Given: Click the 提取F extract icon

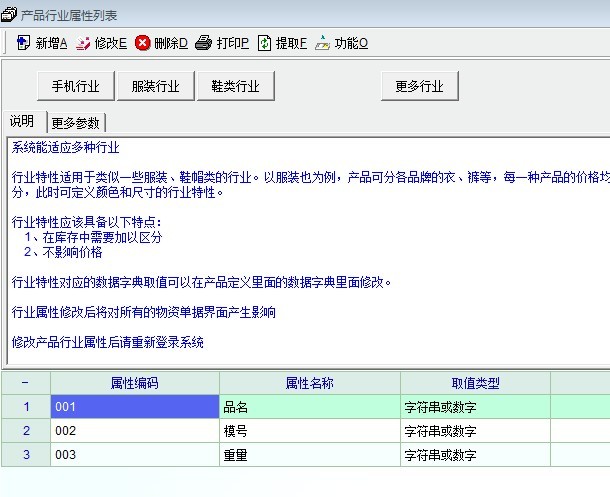Looking at the screenshot, I should (264, 43).
